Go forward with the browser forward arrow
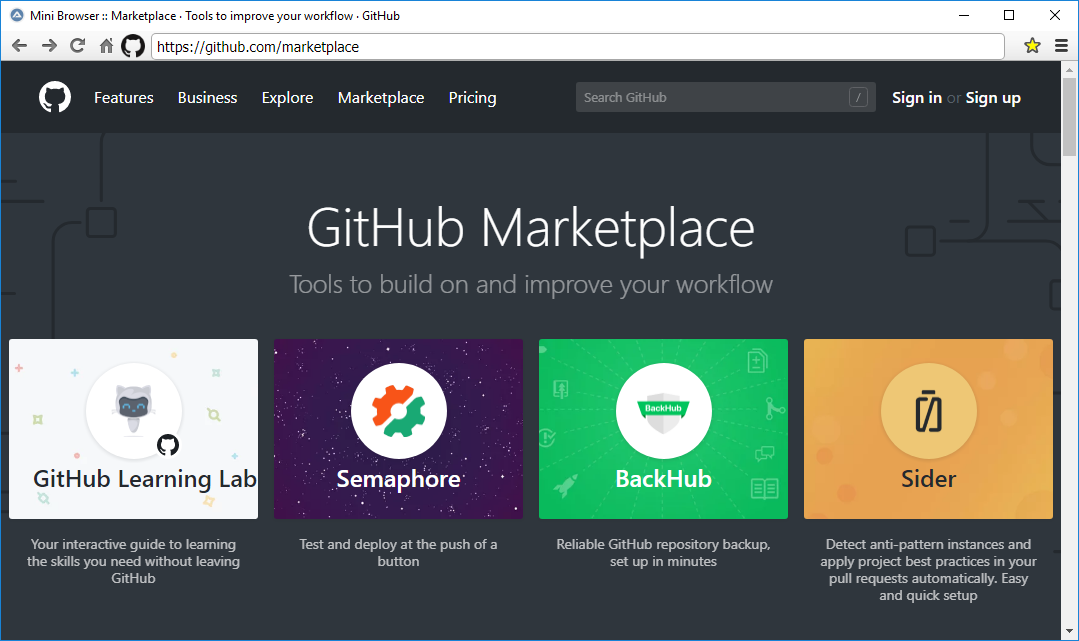The image size is (1079, 641). point(49,46)
